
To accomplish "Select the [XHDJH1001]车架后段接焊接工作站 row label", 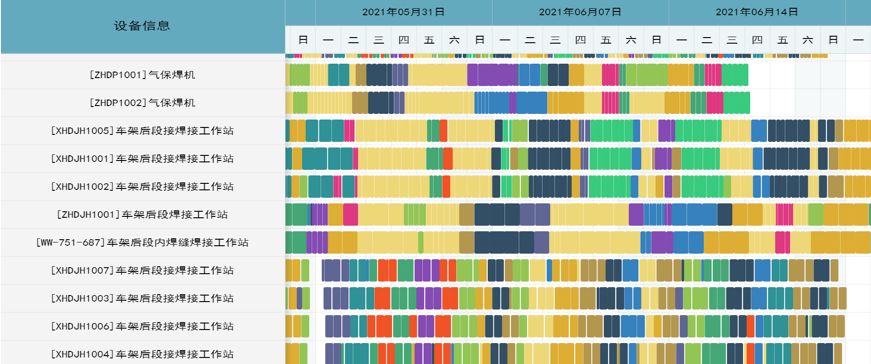I will click(143, 159).
